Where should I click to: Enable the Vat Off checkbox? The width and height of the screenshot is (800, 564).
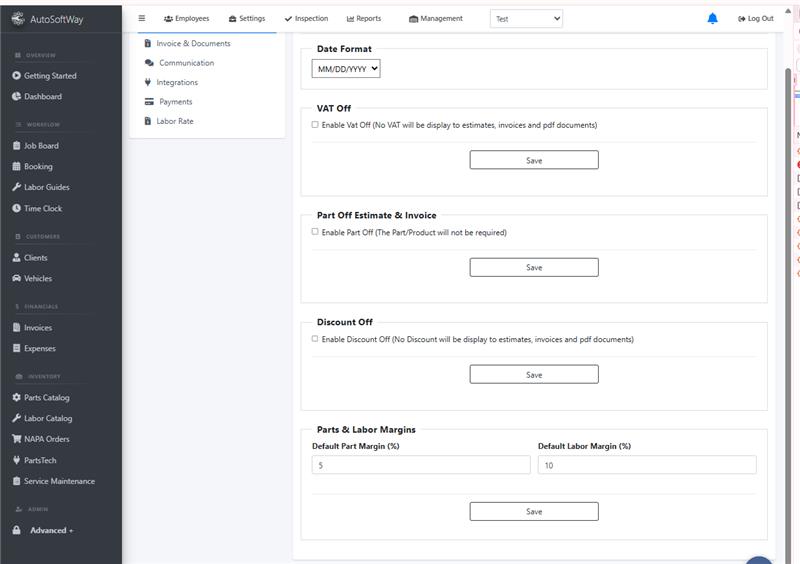[x=315, y=125]
